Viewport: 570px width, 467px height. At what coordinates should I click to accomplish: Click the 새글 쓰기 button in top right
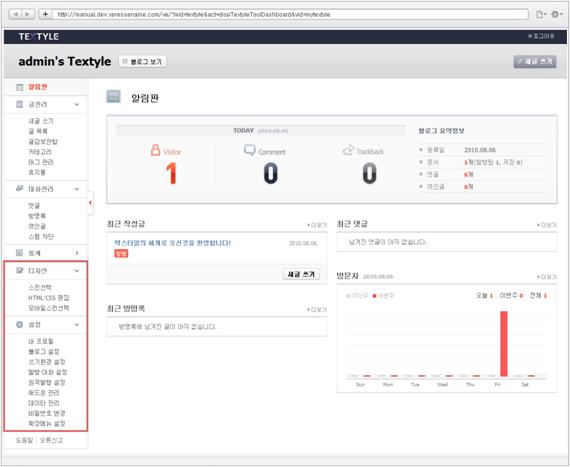tap(535, 61)
